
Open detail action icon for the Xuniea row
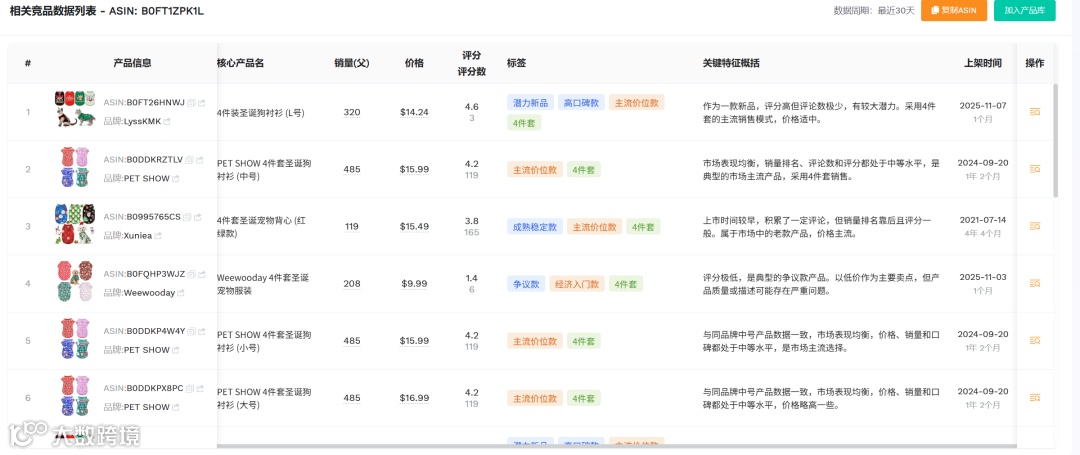pos(1035,226)
